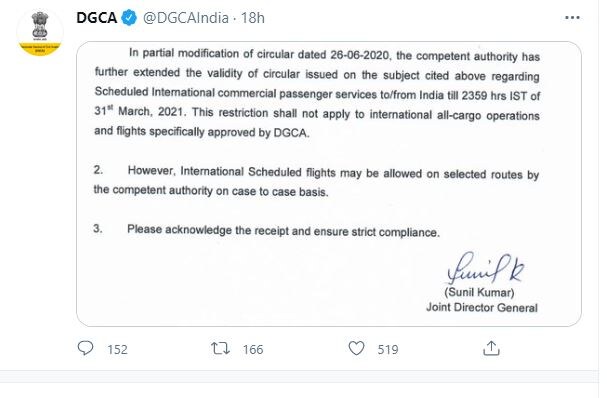Open the three-dot more options menu
This screenshot has width=607, height=398.
572,18
